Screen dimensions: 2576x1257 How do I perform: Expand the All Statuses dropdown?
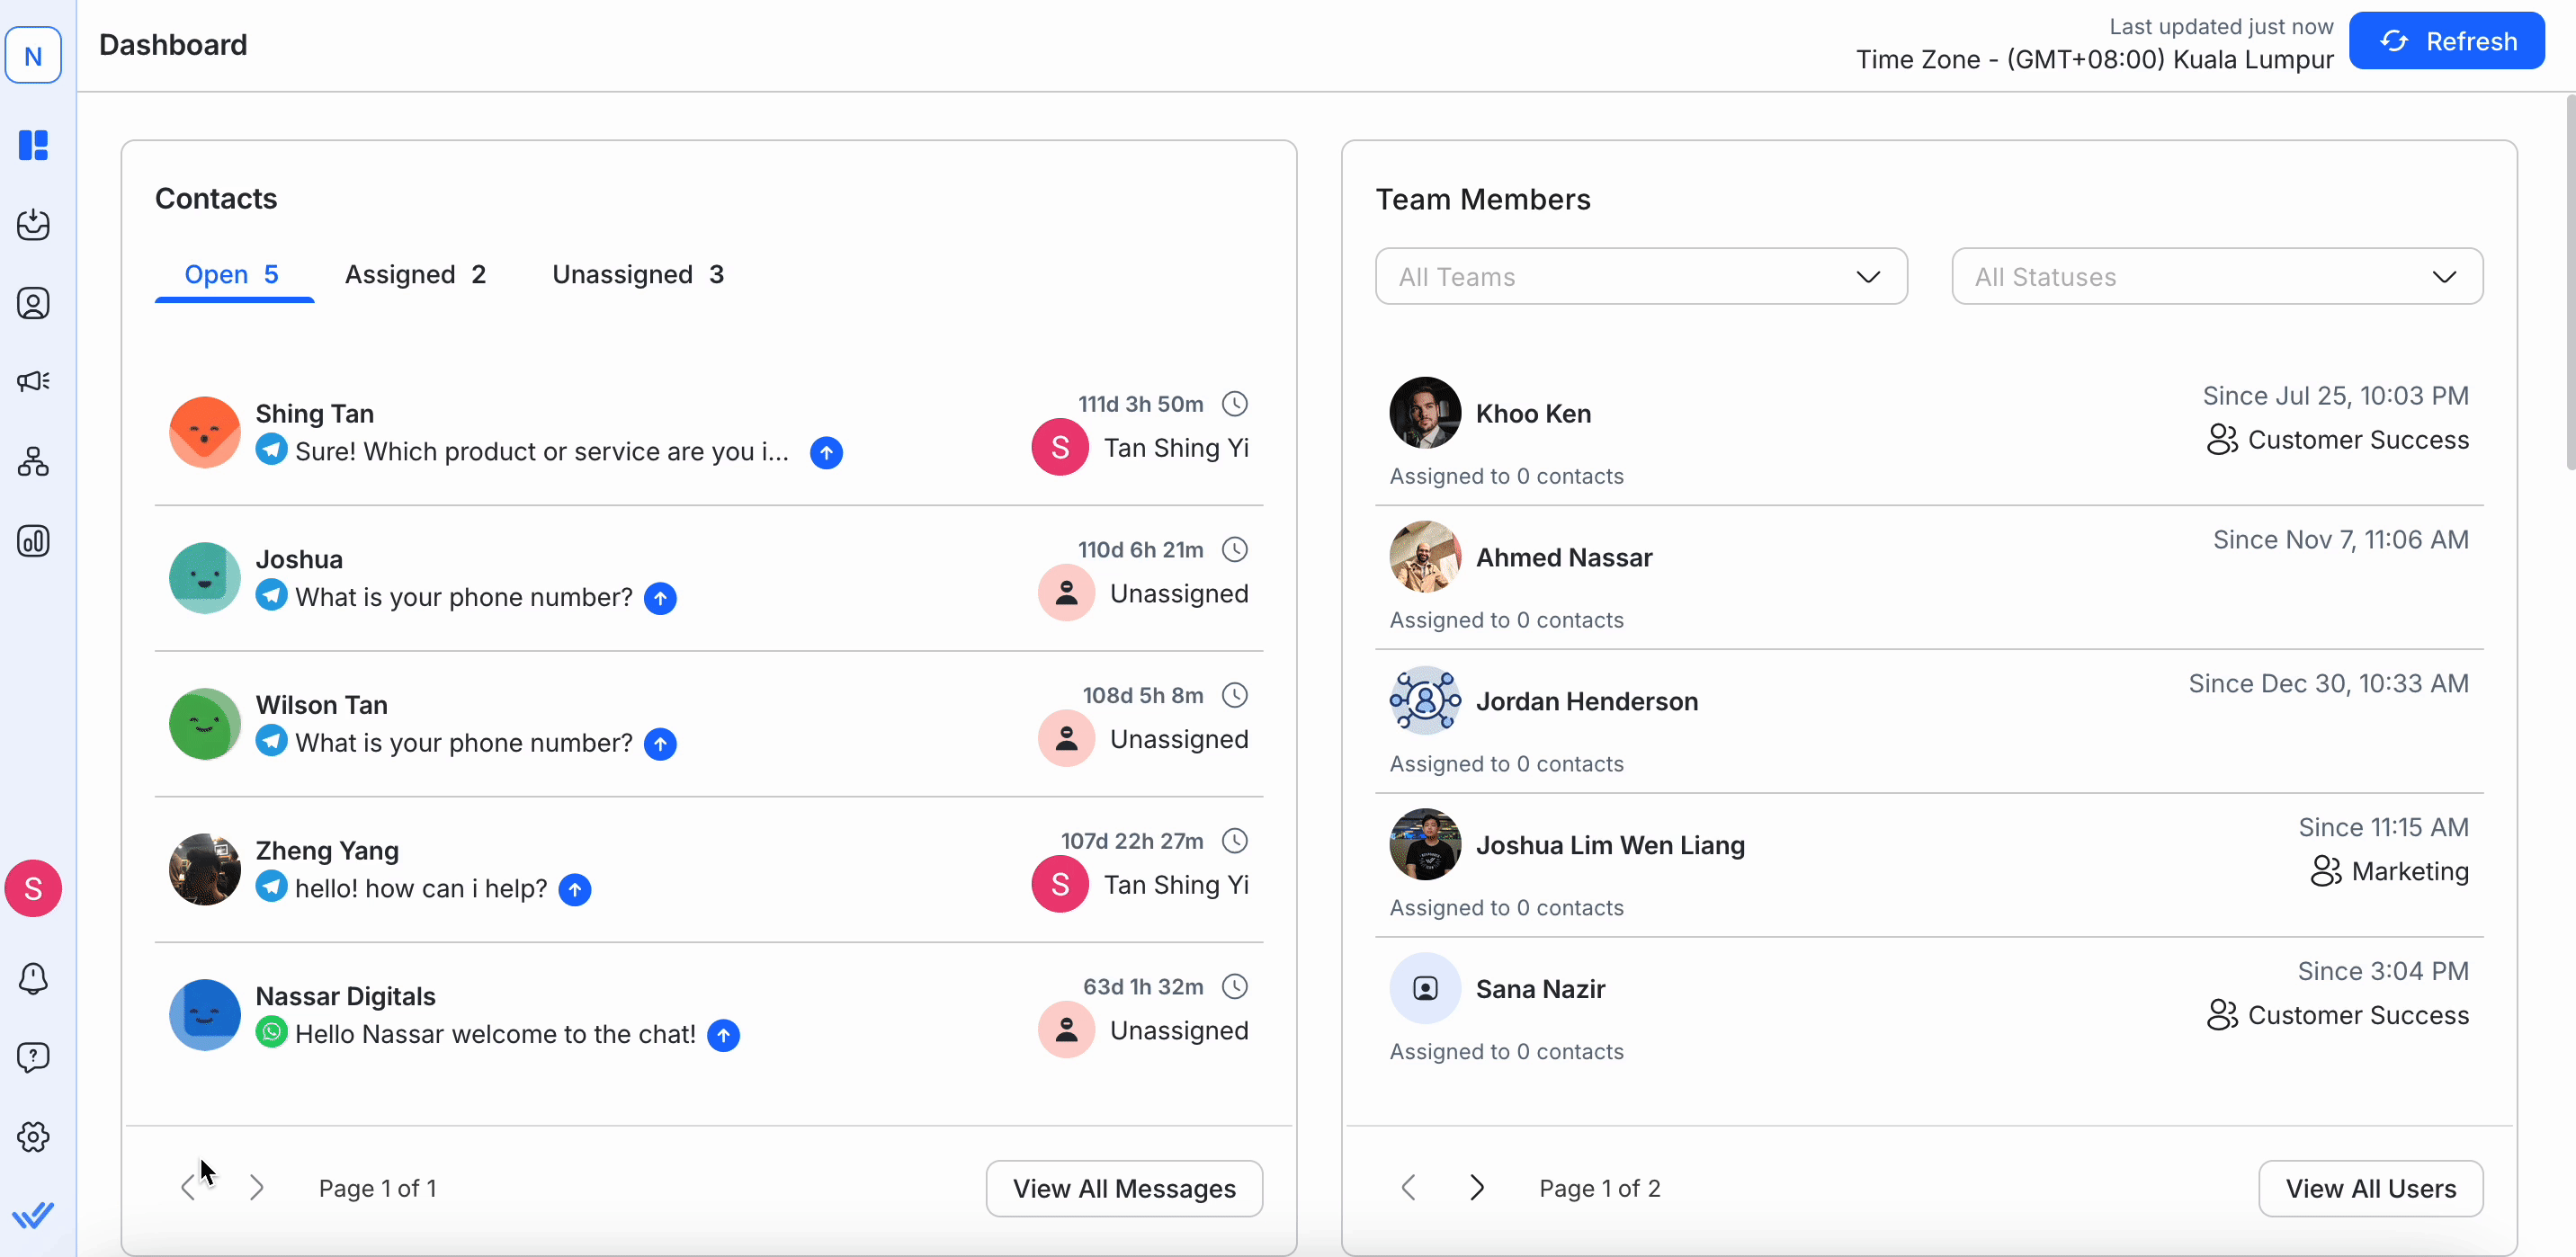pos(2216,277)
